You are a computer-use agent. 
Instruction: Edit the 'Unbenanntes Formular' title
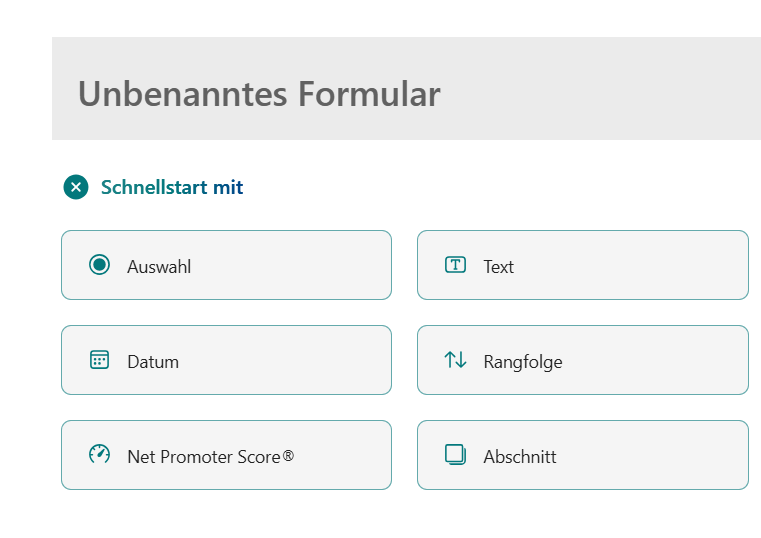(259, 94)
